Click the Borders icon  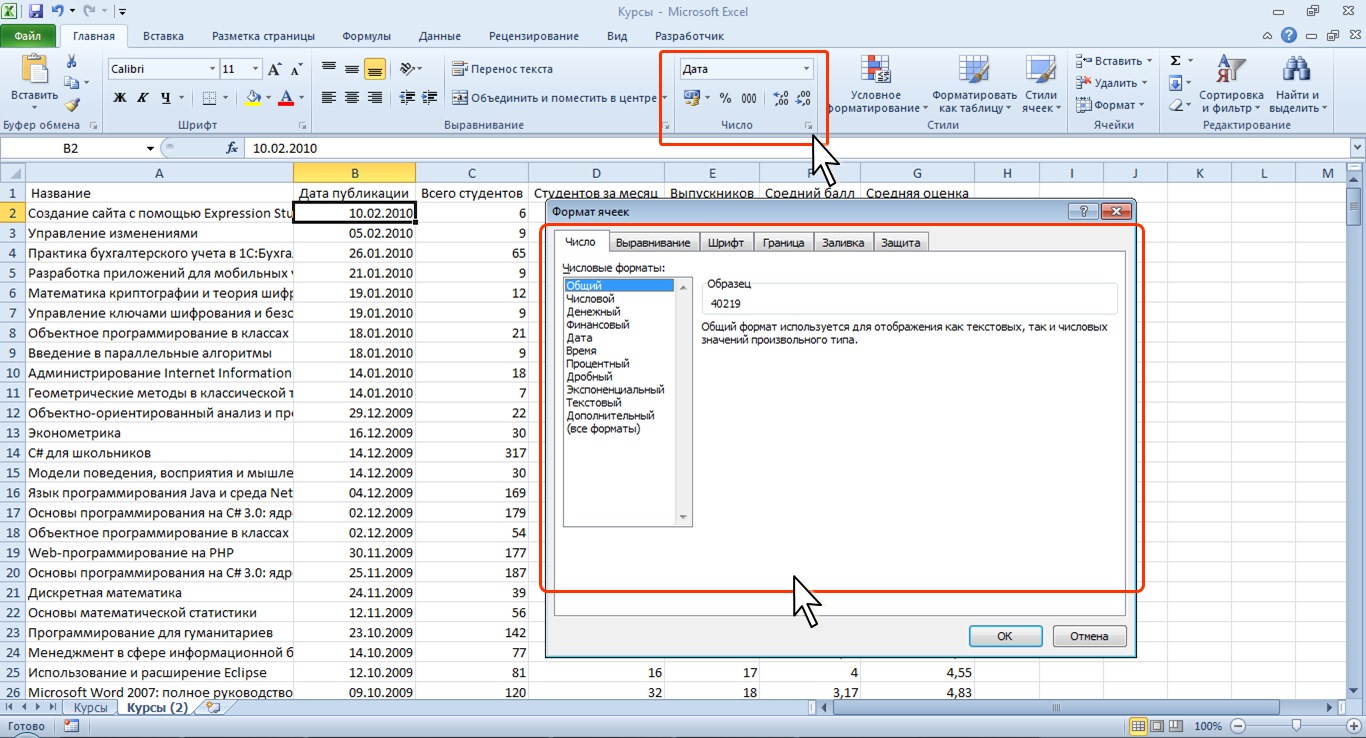coord(209,98)
